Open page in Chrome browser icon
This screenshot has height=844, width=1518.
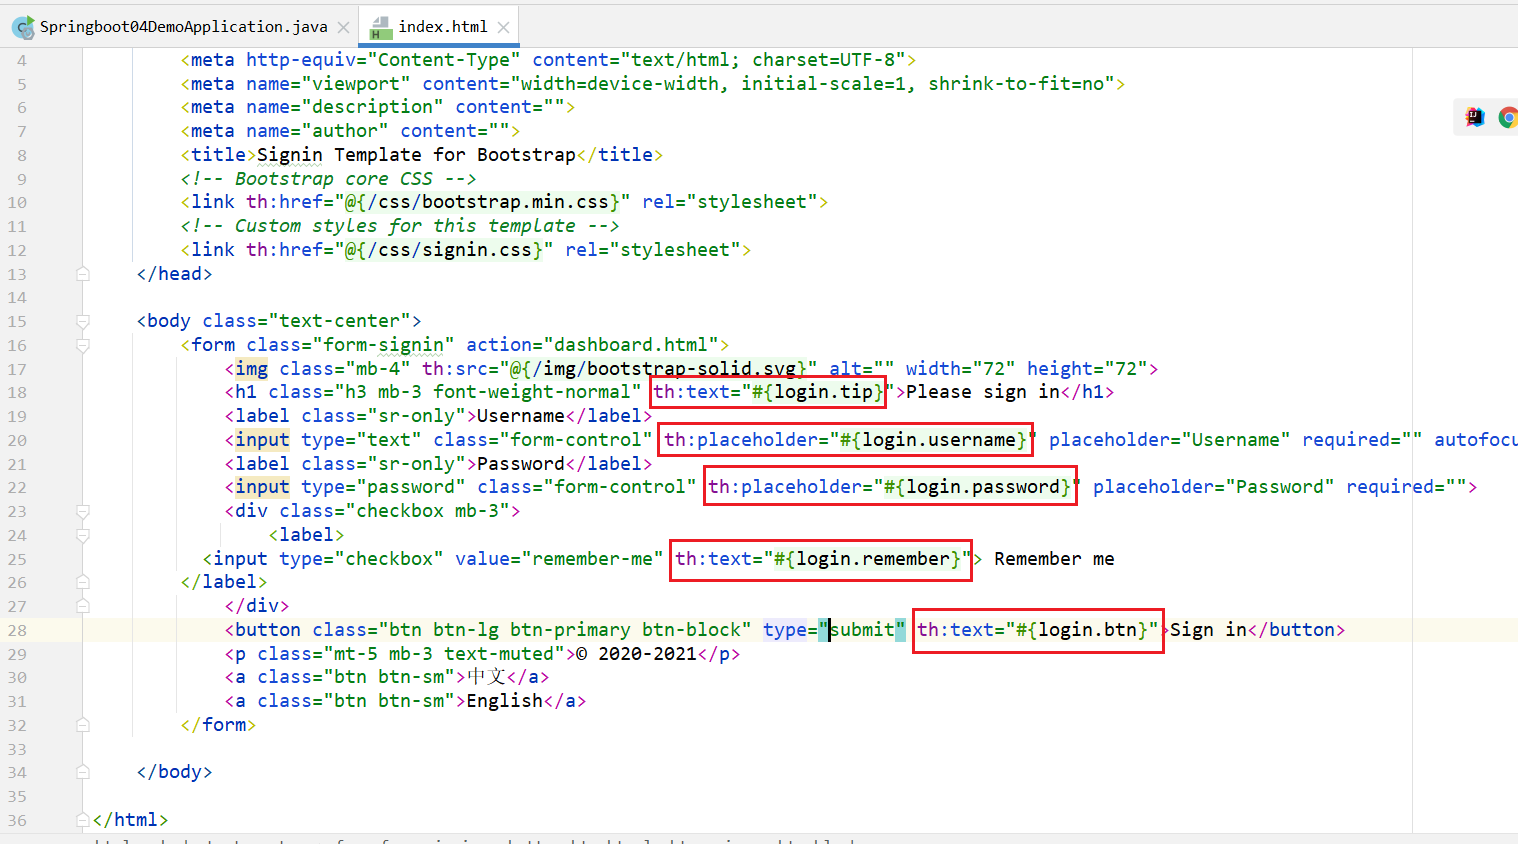[x=1507, y=118]
